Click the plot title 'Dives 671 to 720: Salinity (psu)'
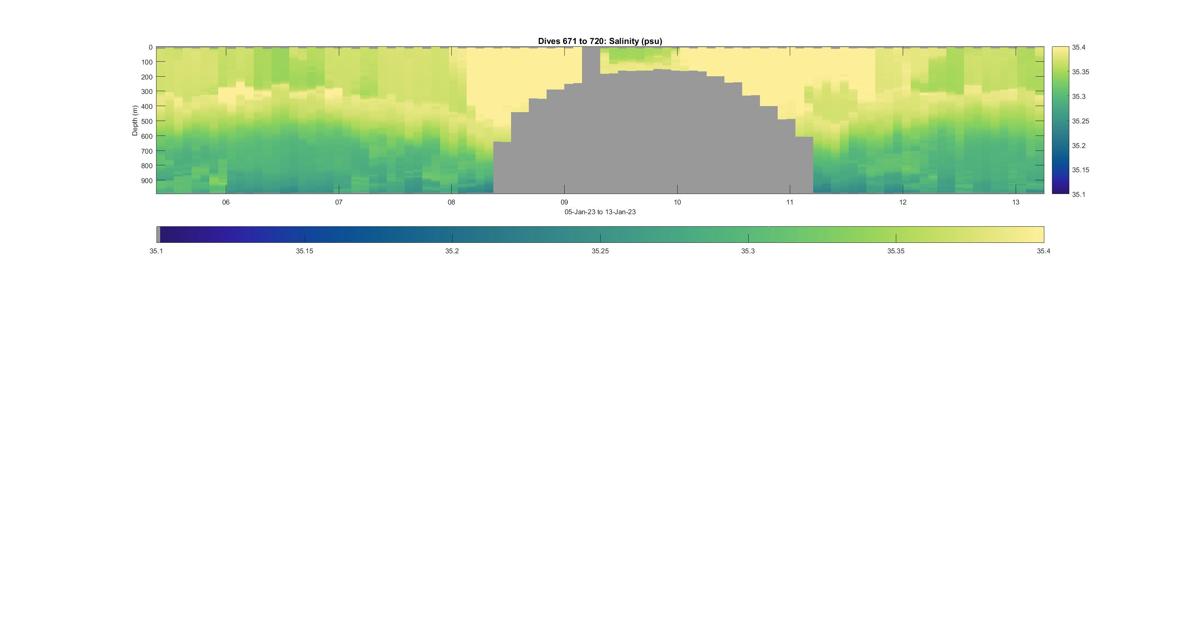The image size is (1200, 622). click(x=600, y=41)
